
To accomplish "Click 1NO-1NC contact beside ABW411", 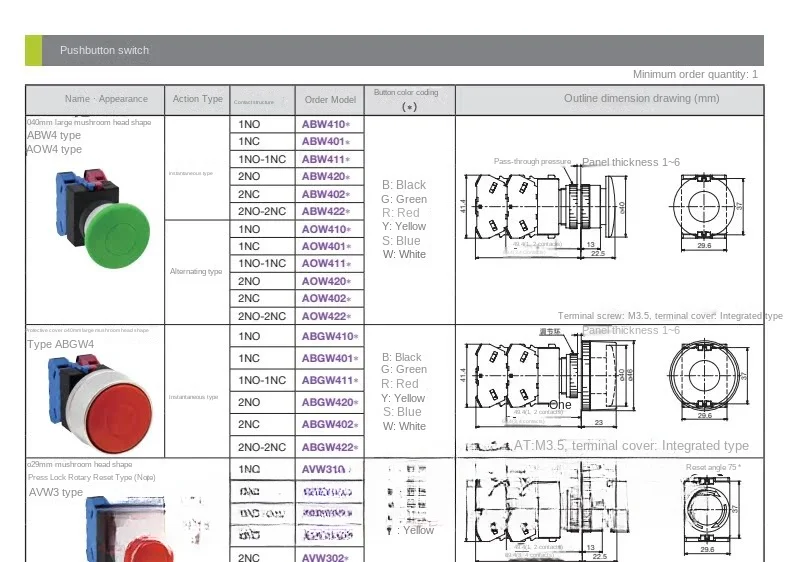I will point(262,159).
